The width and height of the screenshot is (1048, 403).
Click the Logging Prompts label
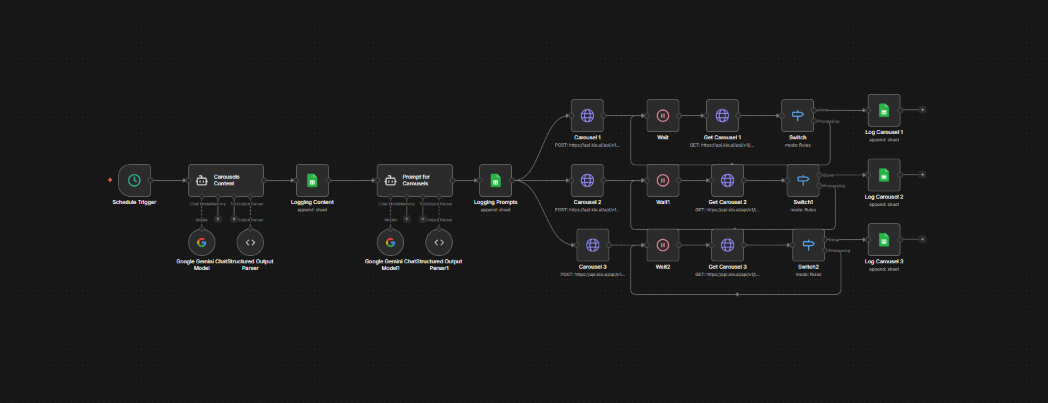[x=495, y=202]
